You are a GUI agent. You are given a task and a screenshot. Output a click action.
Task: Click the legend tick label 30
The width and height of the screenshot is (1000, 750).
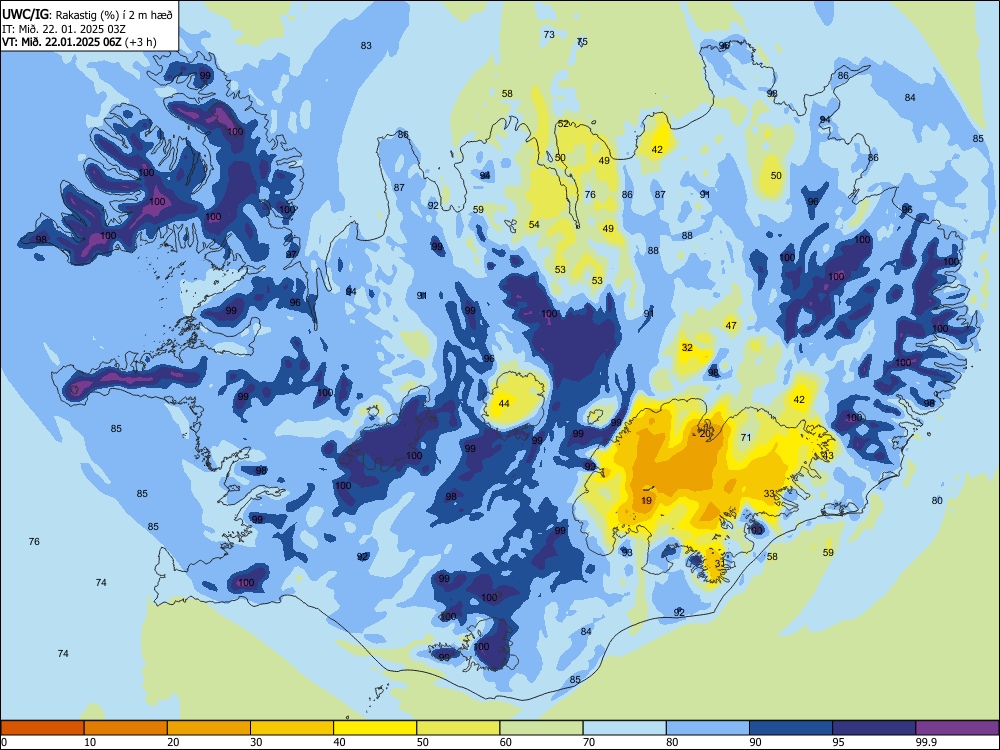[256, 742]
